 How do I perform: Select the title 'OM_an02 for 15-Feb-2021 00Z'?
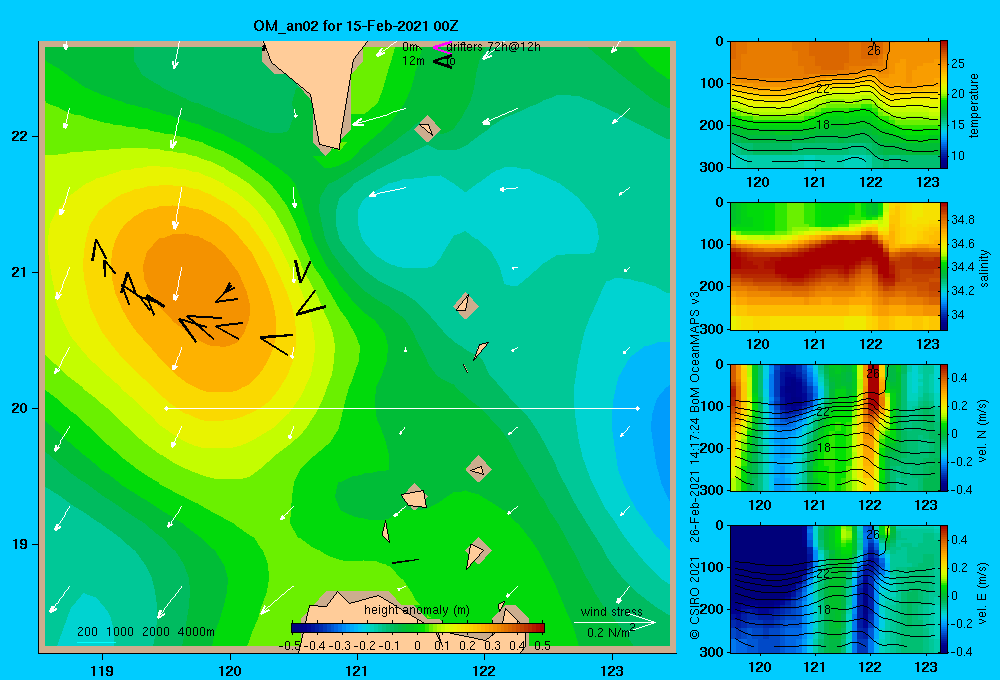coord(355,26)
